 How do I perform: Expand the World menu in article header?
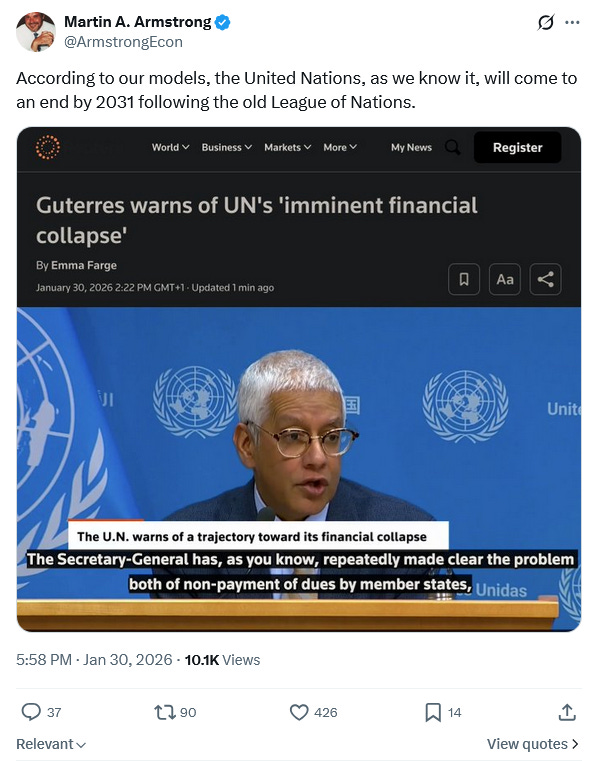(x=170, y=147)
